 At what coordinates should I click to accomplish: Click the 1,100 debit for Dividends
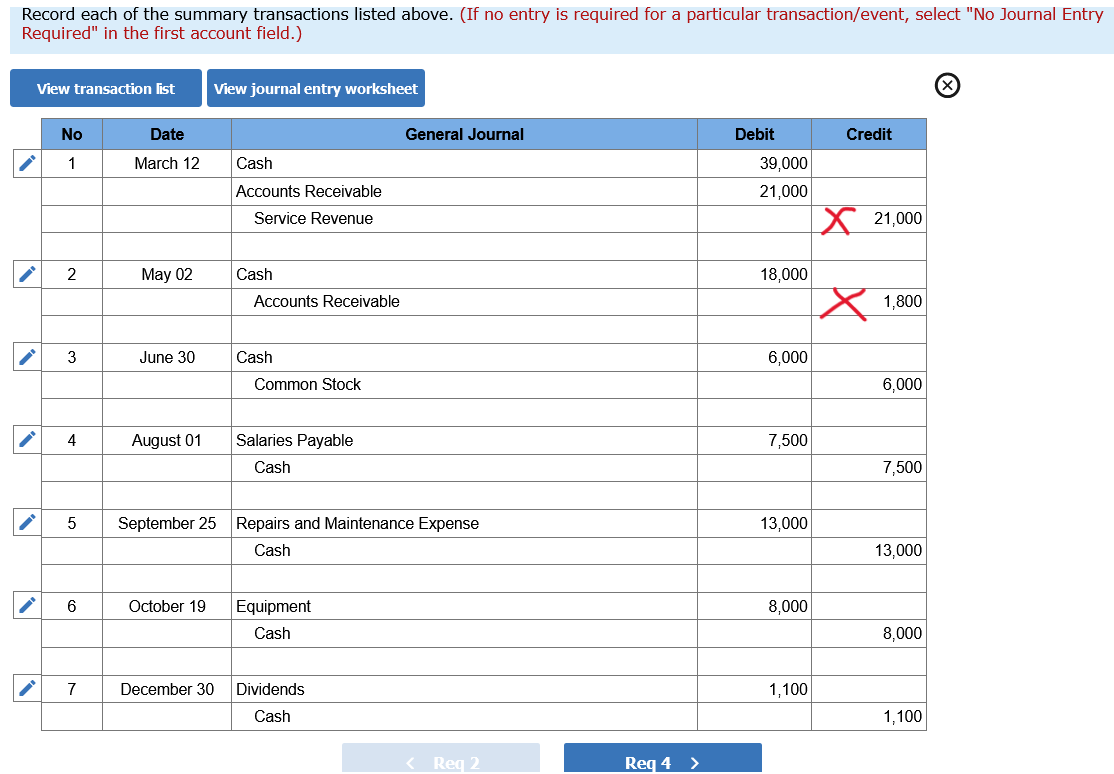(755, 689)
